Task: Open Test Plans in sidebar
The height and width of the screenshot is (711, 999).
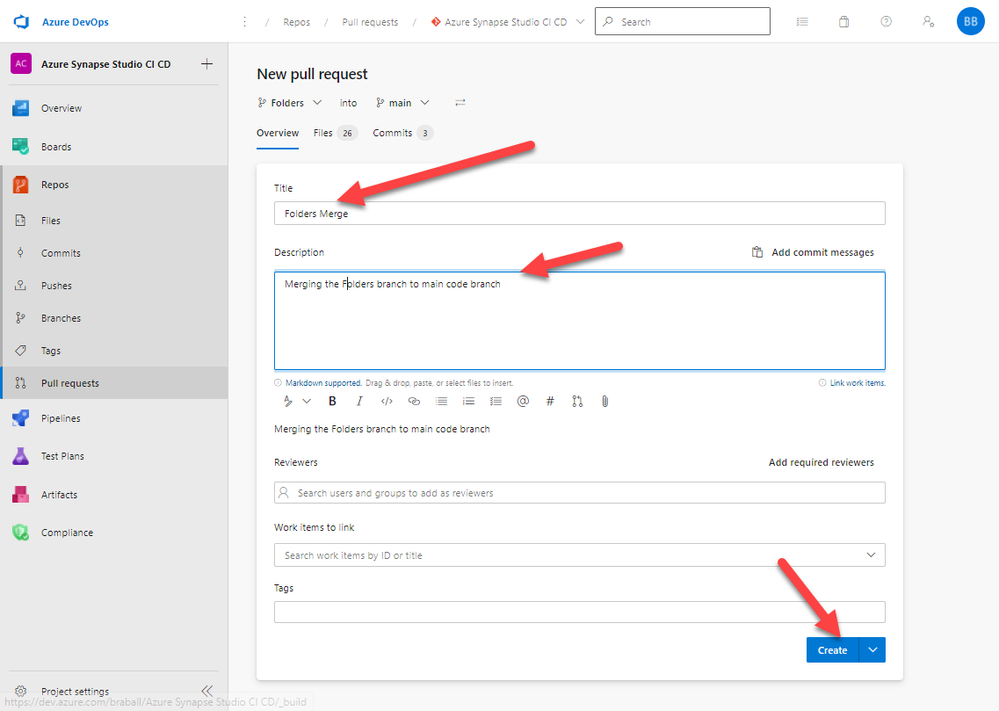Action: (x=62, y=456)
